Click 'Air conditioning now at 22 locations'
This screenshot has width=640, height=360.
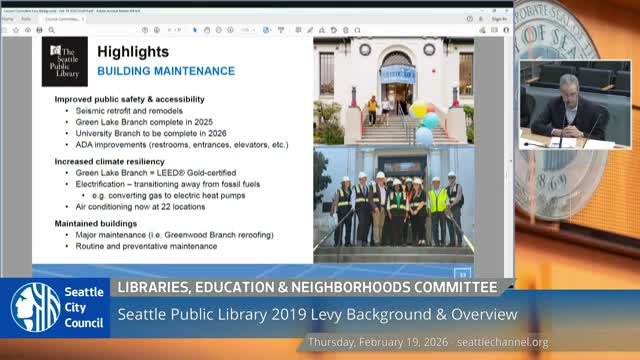pos(140,207)
